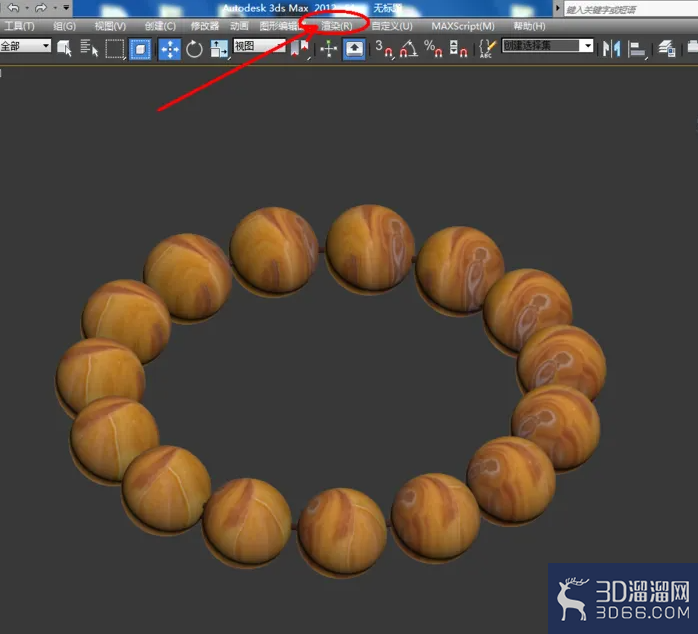Open the 全部 selection filter dropdown

25,46
